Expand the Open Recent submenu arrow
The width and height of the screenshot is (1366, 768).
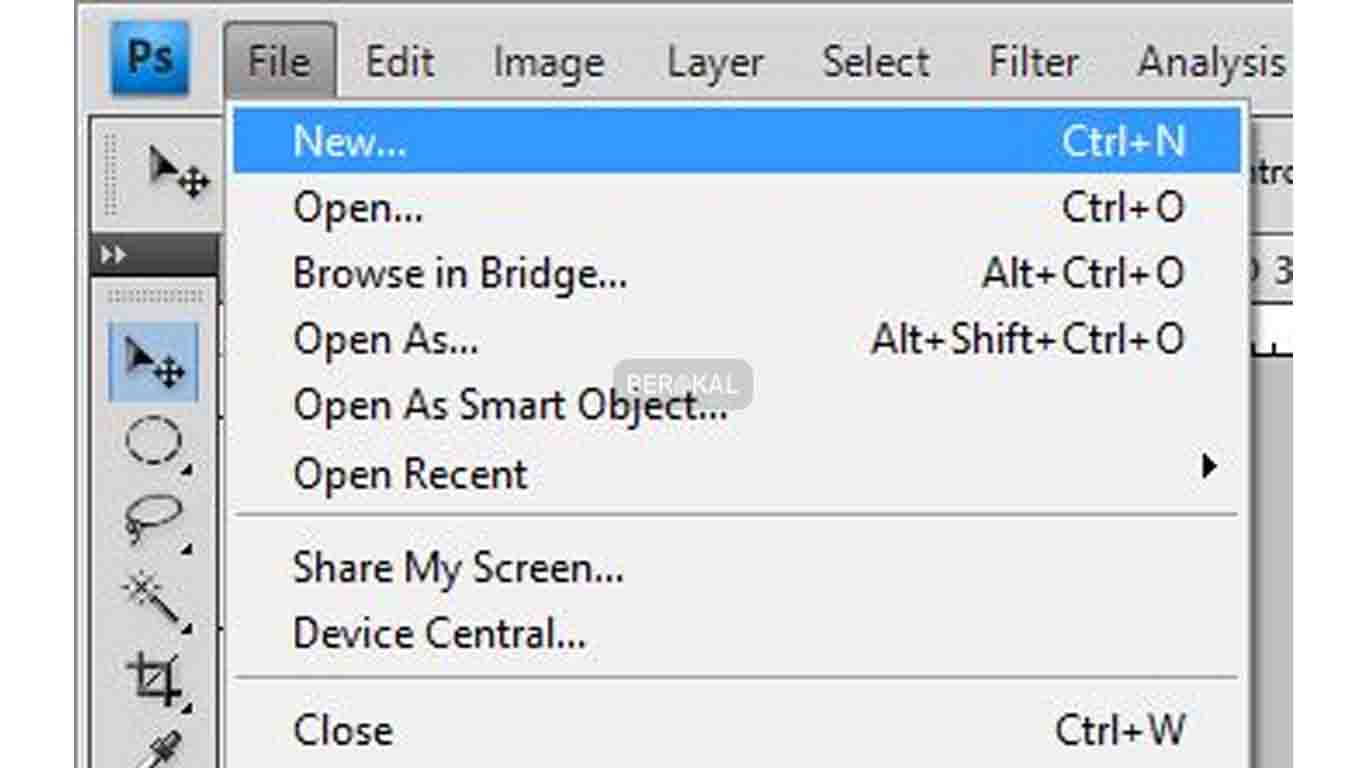click(x=1209, y=466)
